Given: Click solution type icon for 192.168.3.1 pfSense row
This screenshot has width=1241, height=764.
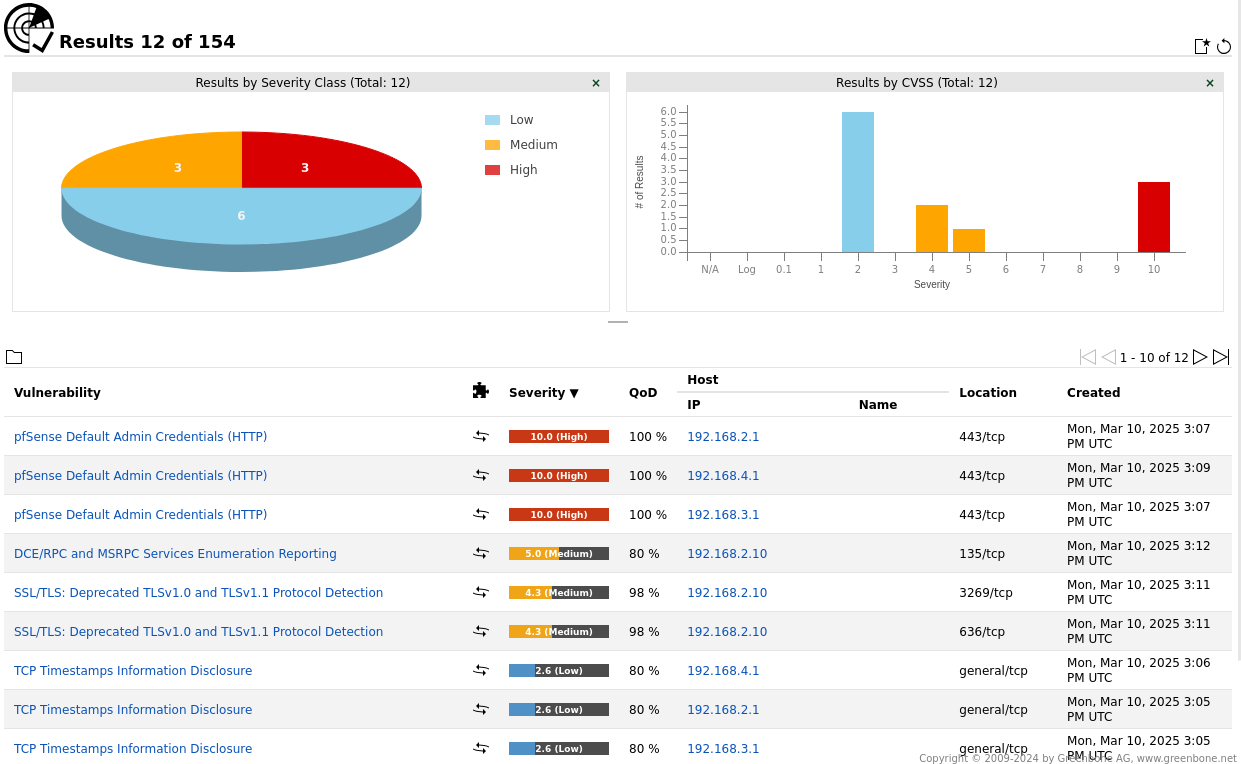Looking at the screenshot, I should (x=481, y=514).
